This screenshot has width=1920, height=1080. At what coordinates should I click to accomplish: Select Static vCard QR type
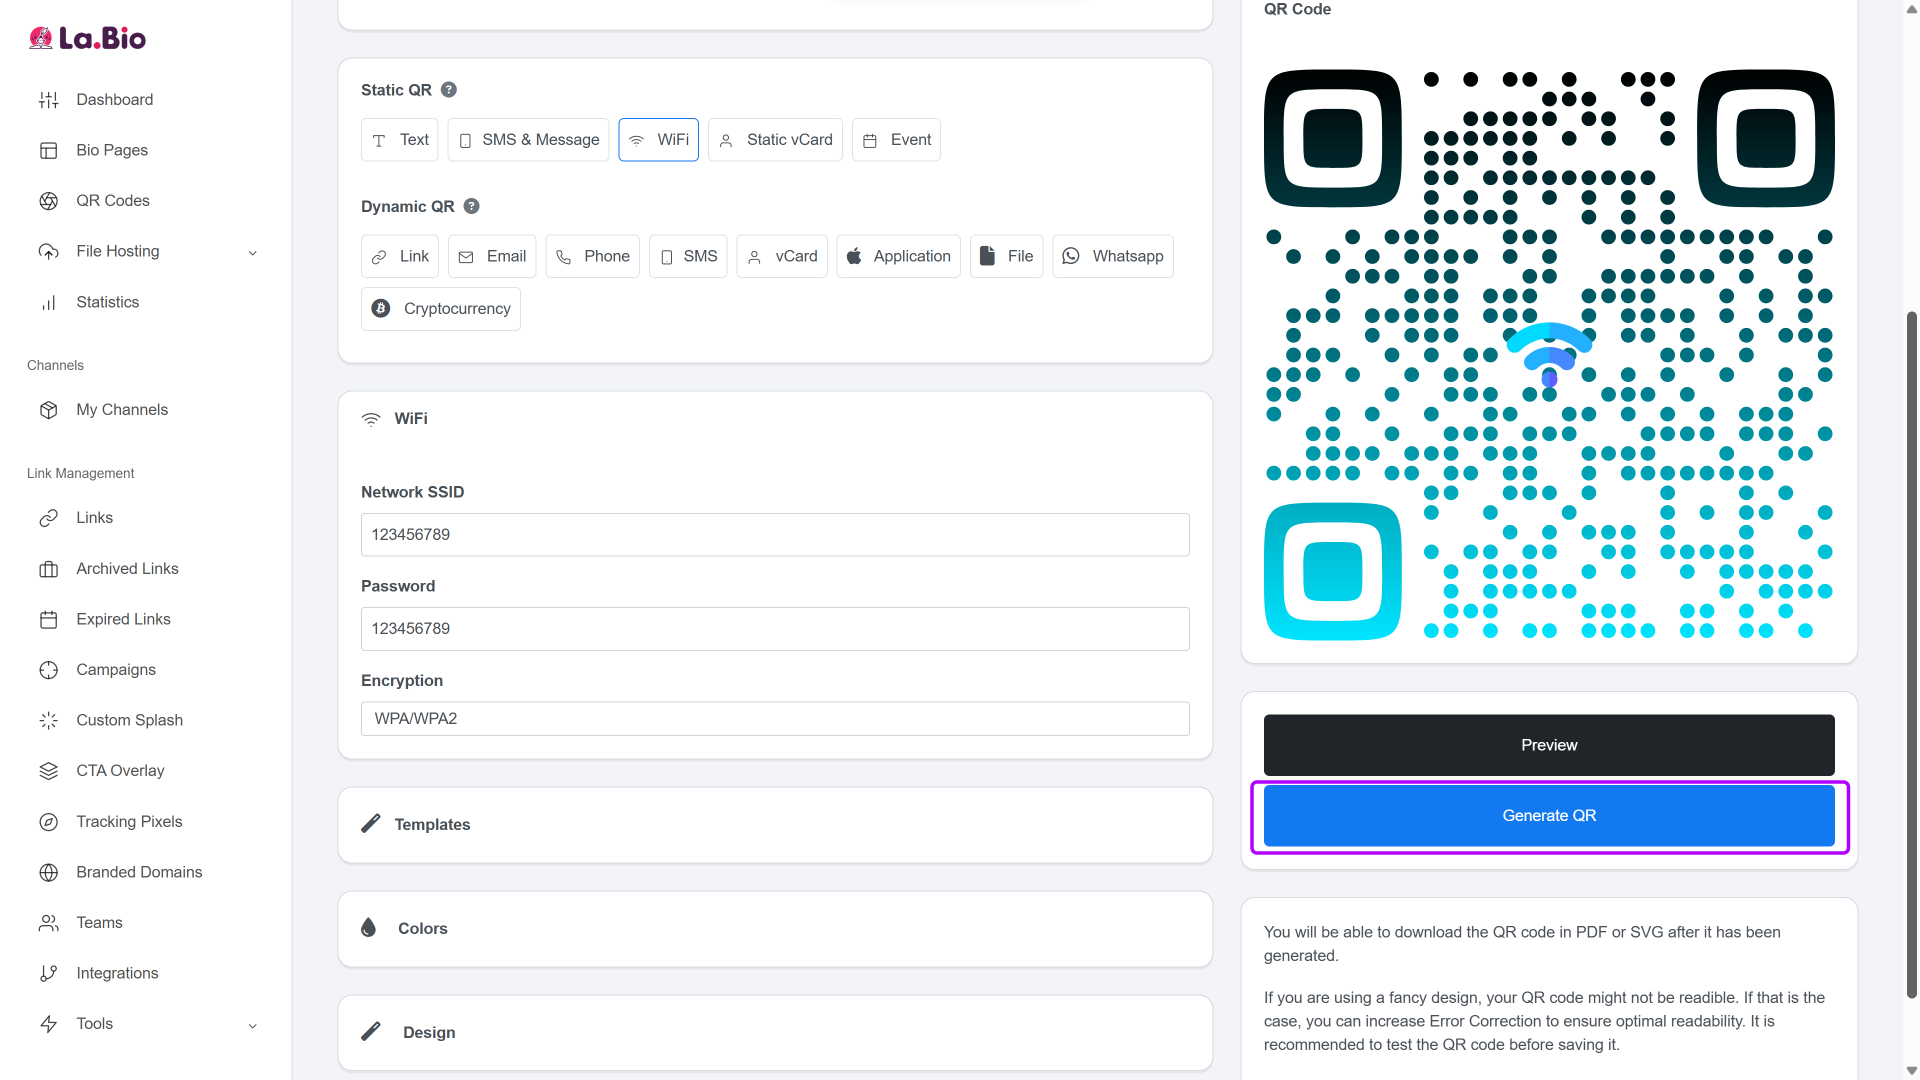[775, 140]
